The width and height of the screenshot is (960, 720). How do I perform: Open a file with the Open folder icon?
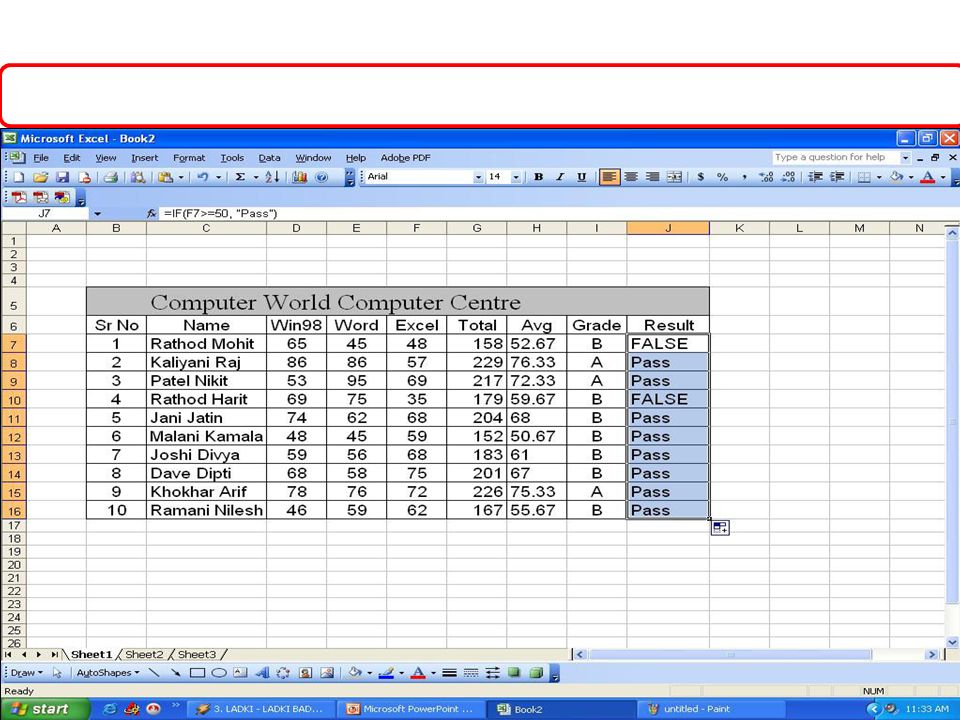pos(40,177)
